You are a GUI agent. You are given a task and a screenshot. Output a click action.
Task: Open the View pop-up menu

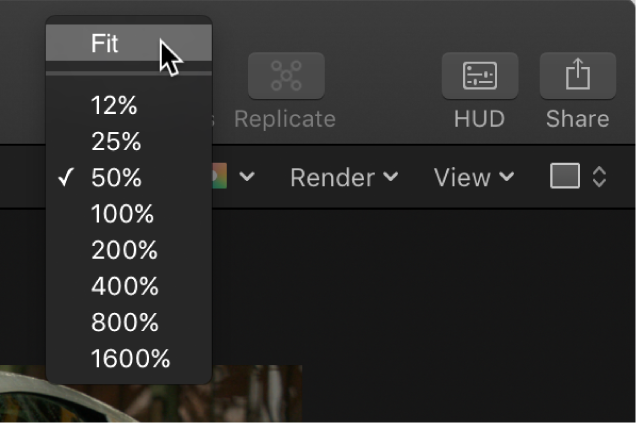pos(474,177)
